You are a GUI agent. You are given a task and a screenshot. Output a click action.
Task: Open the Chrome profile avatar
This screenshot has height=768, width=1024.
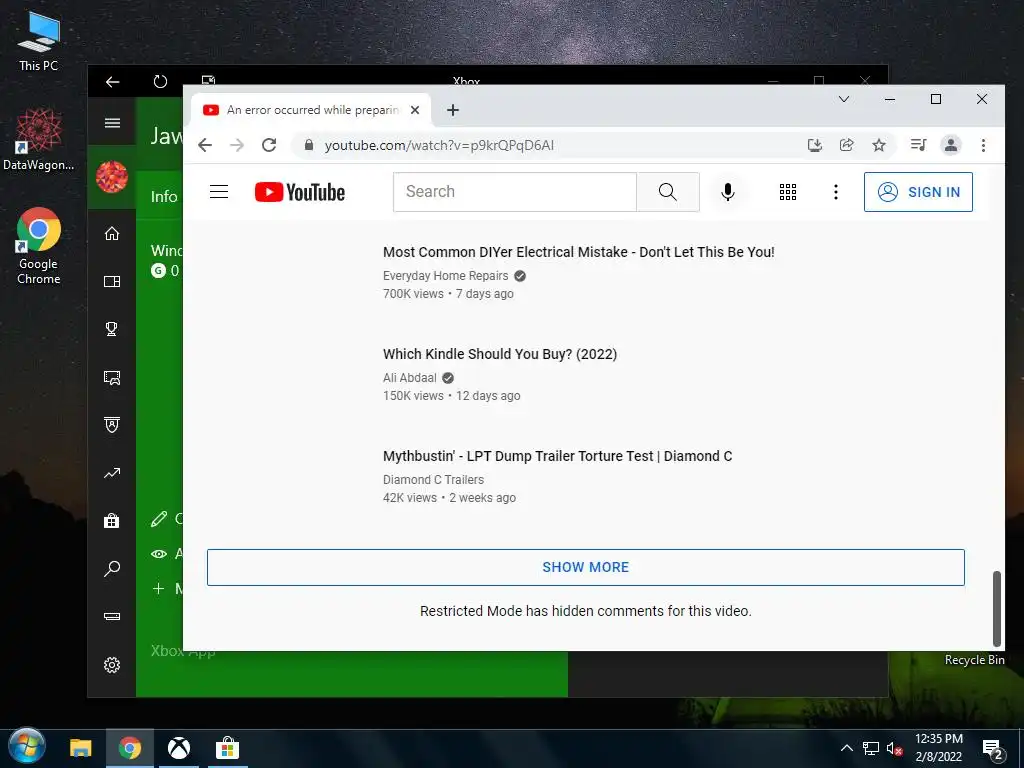951,145
